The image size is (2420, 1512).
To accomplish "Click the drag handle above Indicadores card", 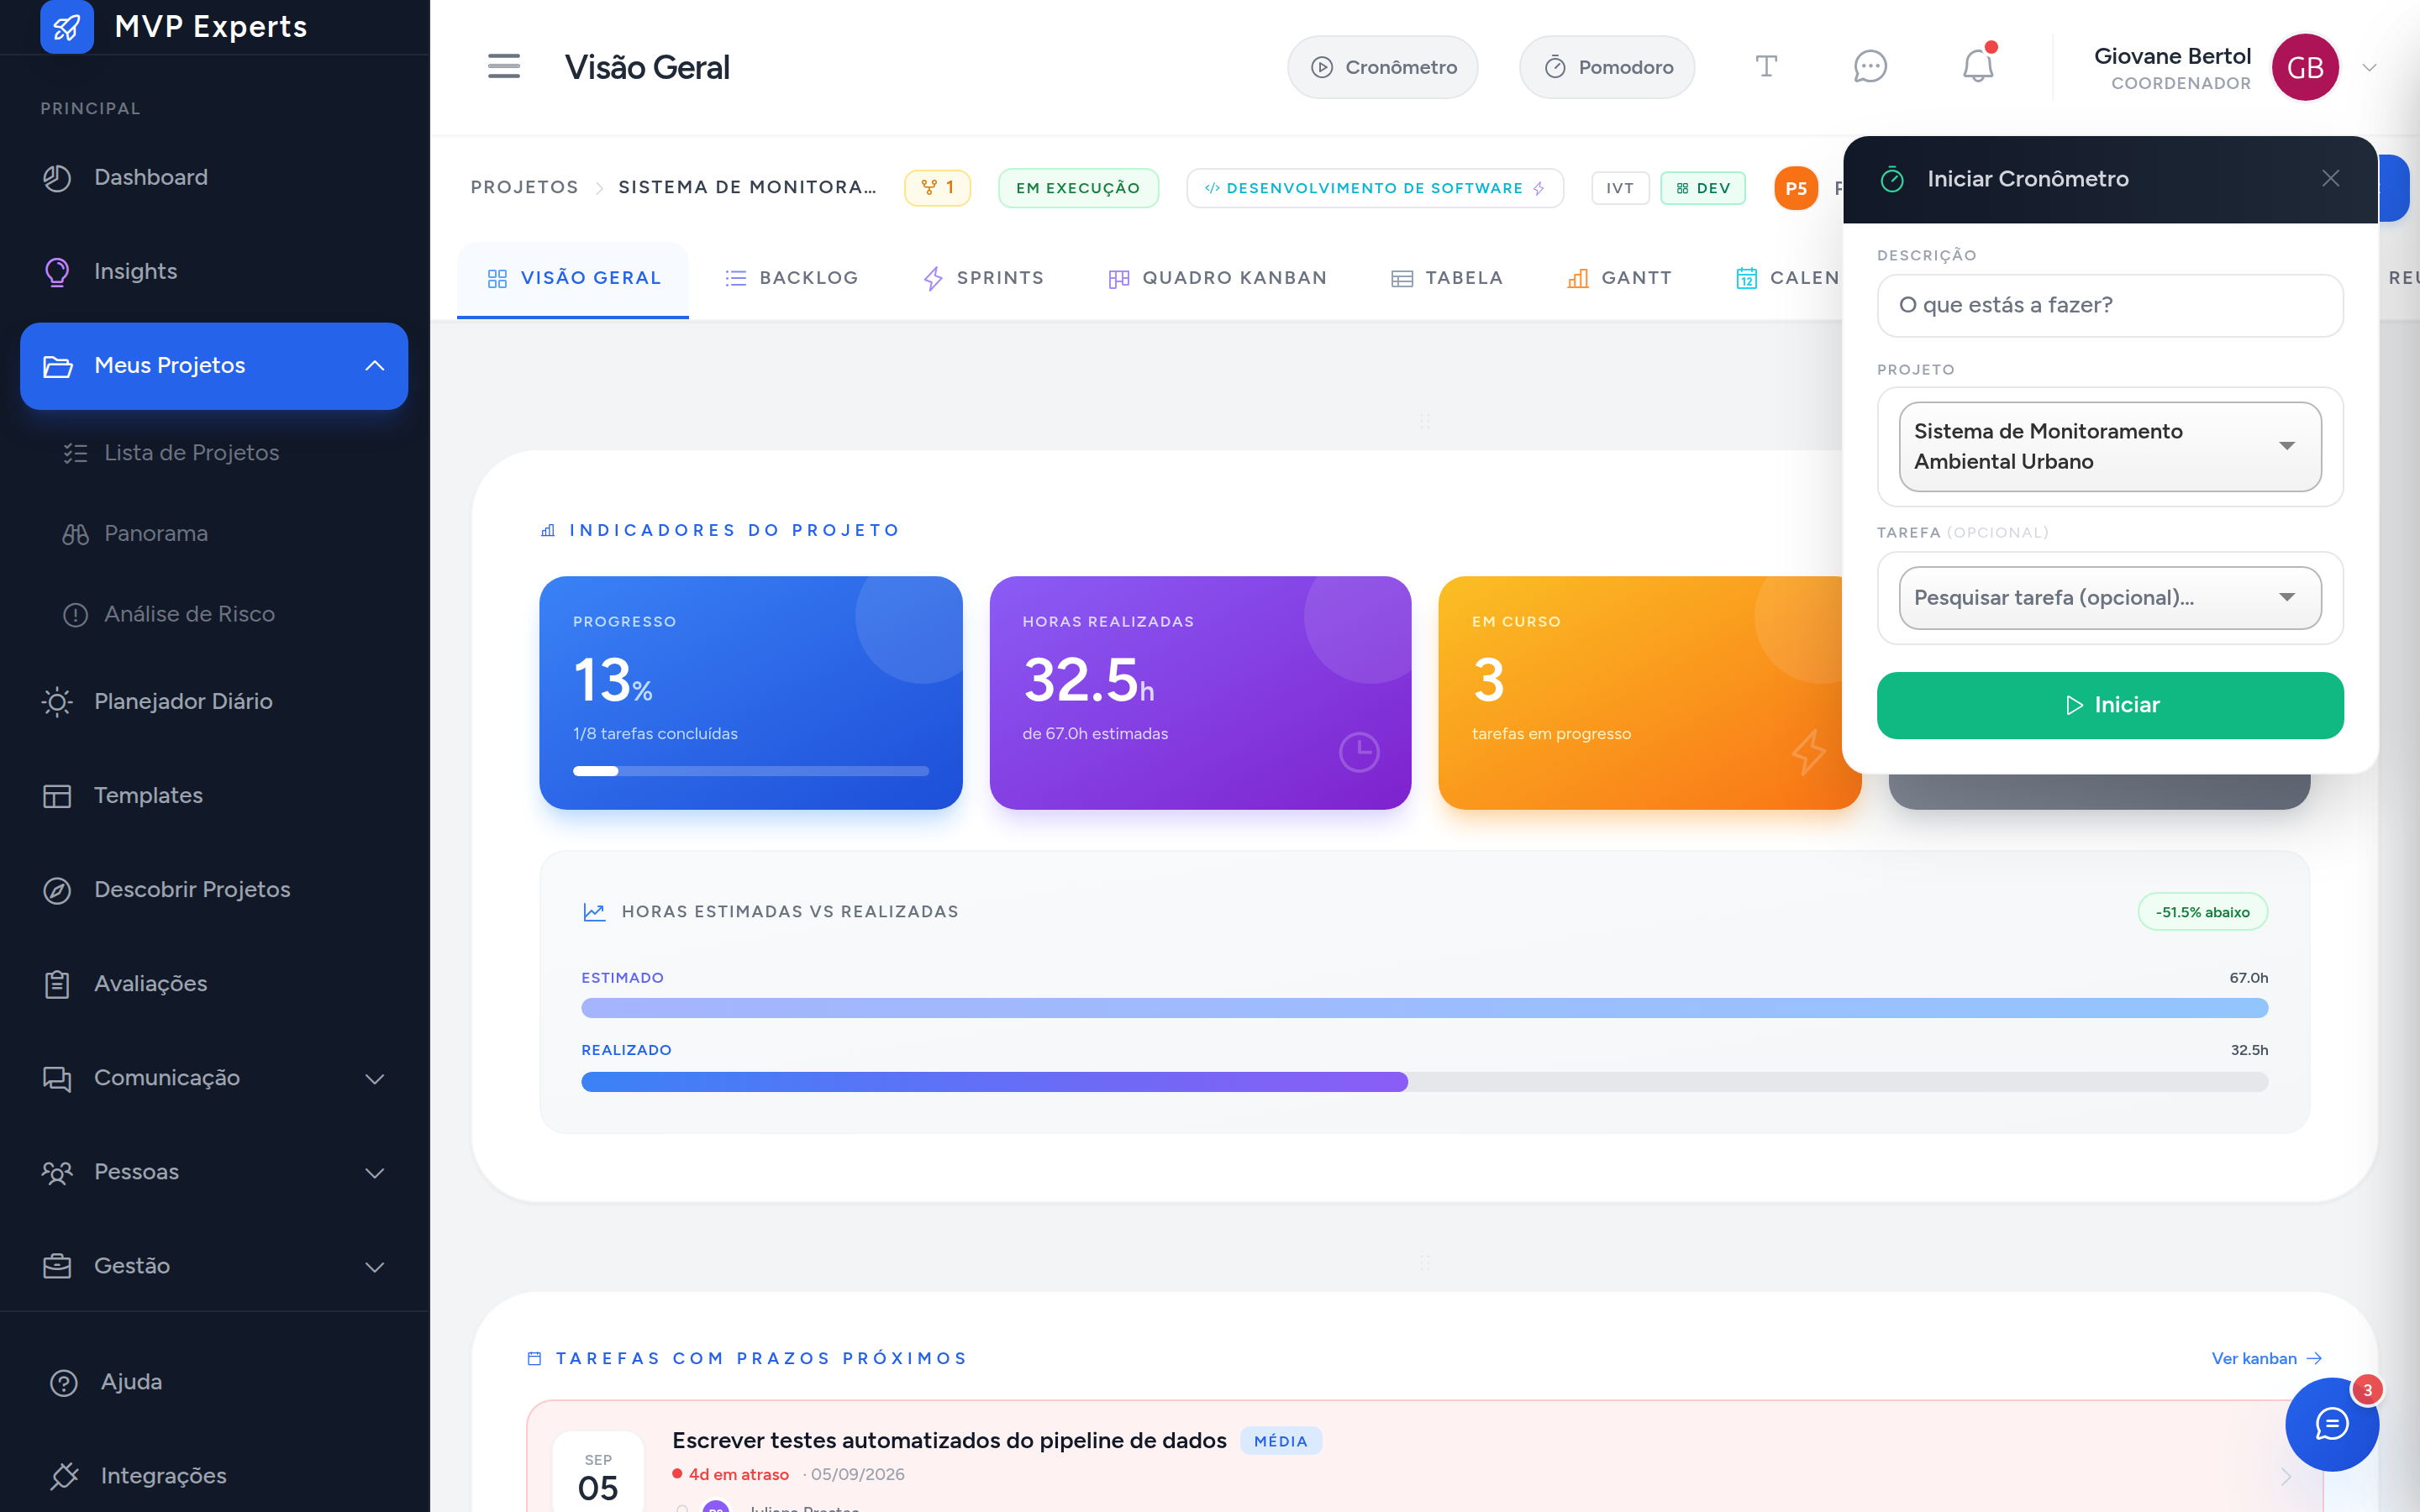I will (1424, 421).
